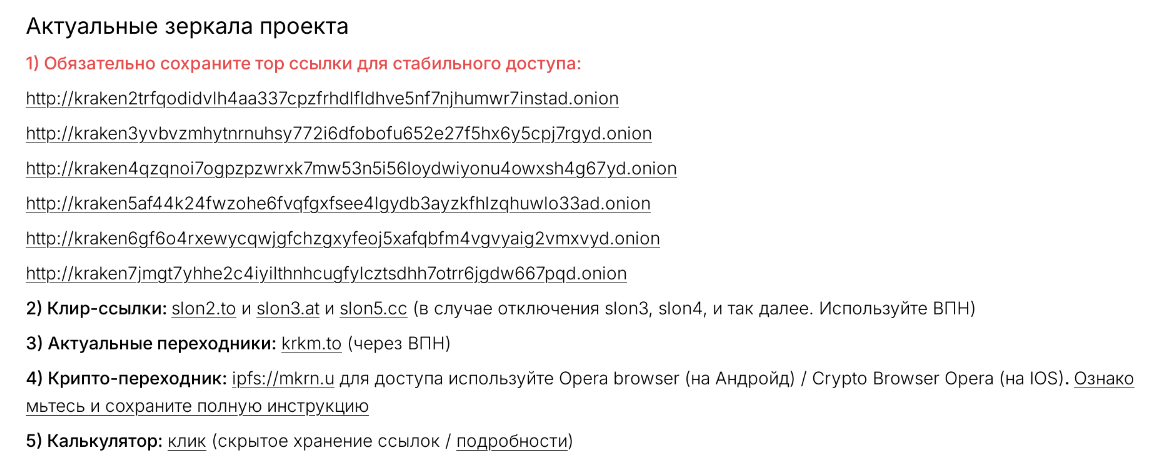Open the krkm.to link

pos(311,344)
